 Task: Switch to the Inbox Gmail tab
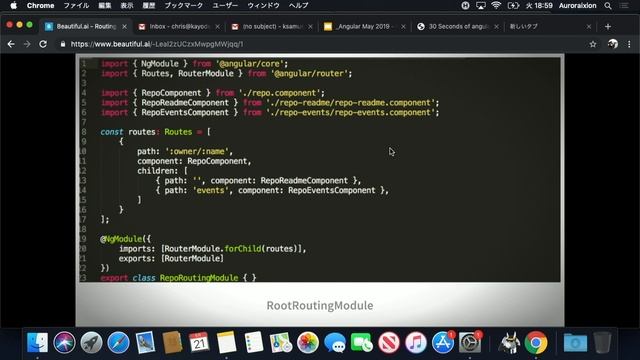[x=179, y=27]
